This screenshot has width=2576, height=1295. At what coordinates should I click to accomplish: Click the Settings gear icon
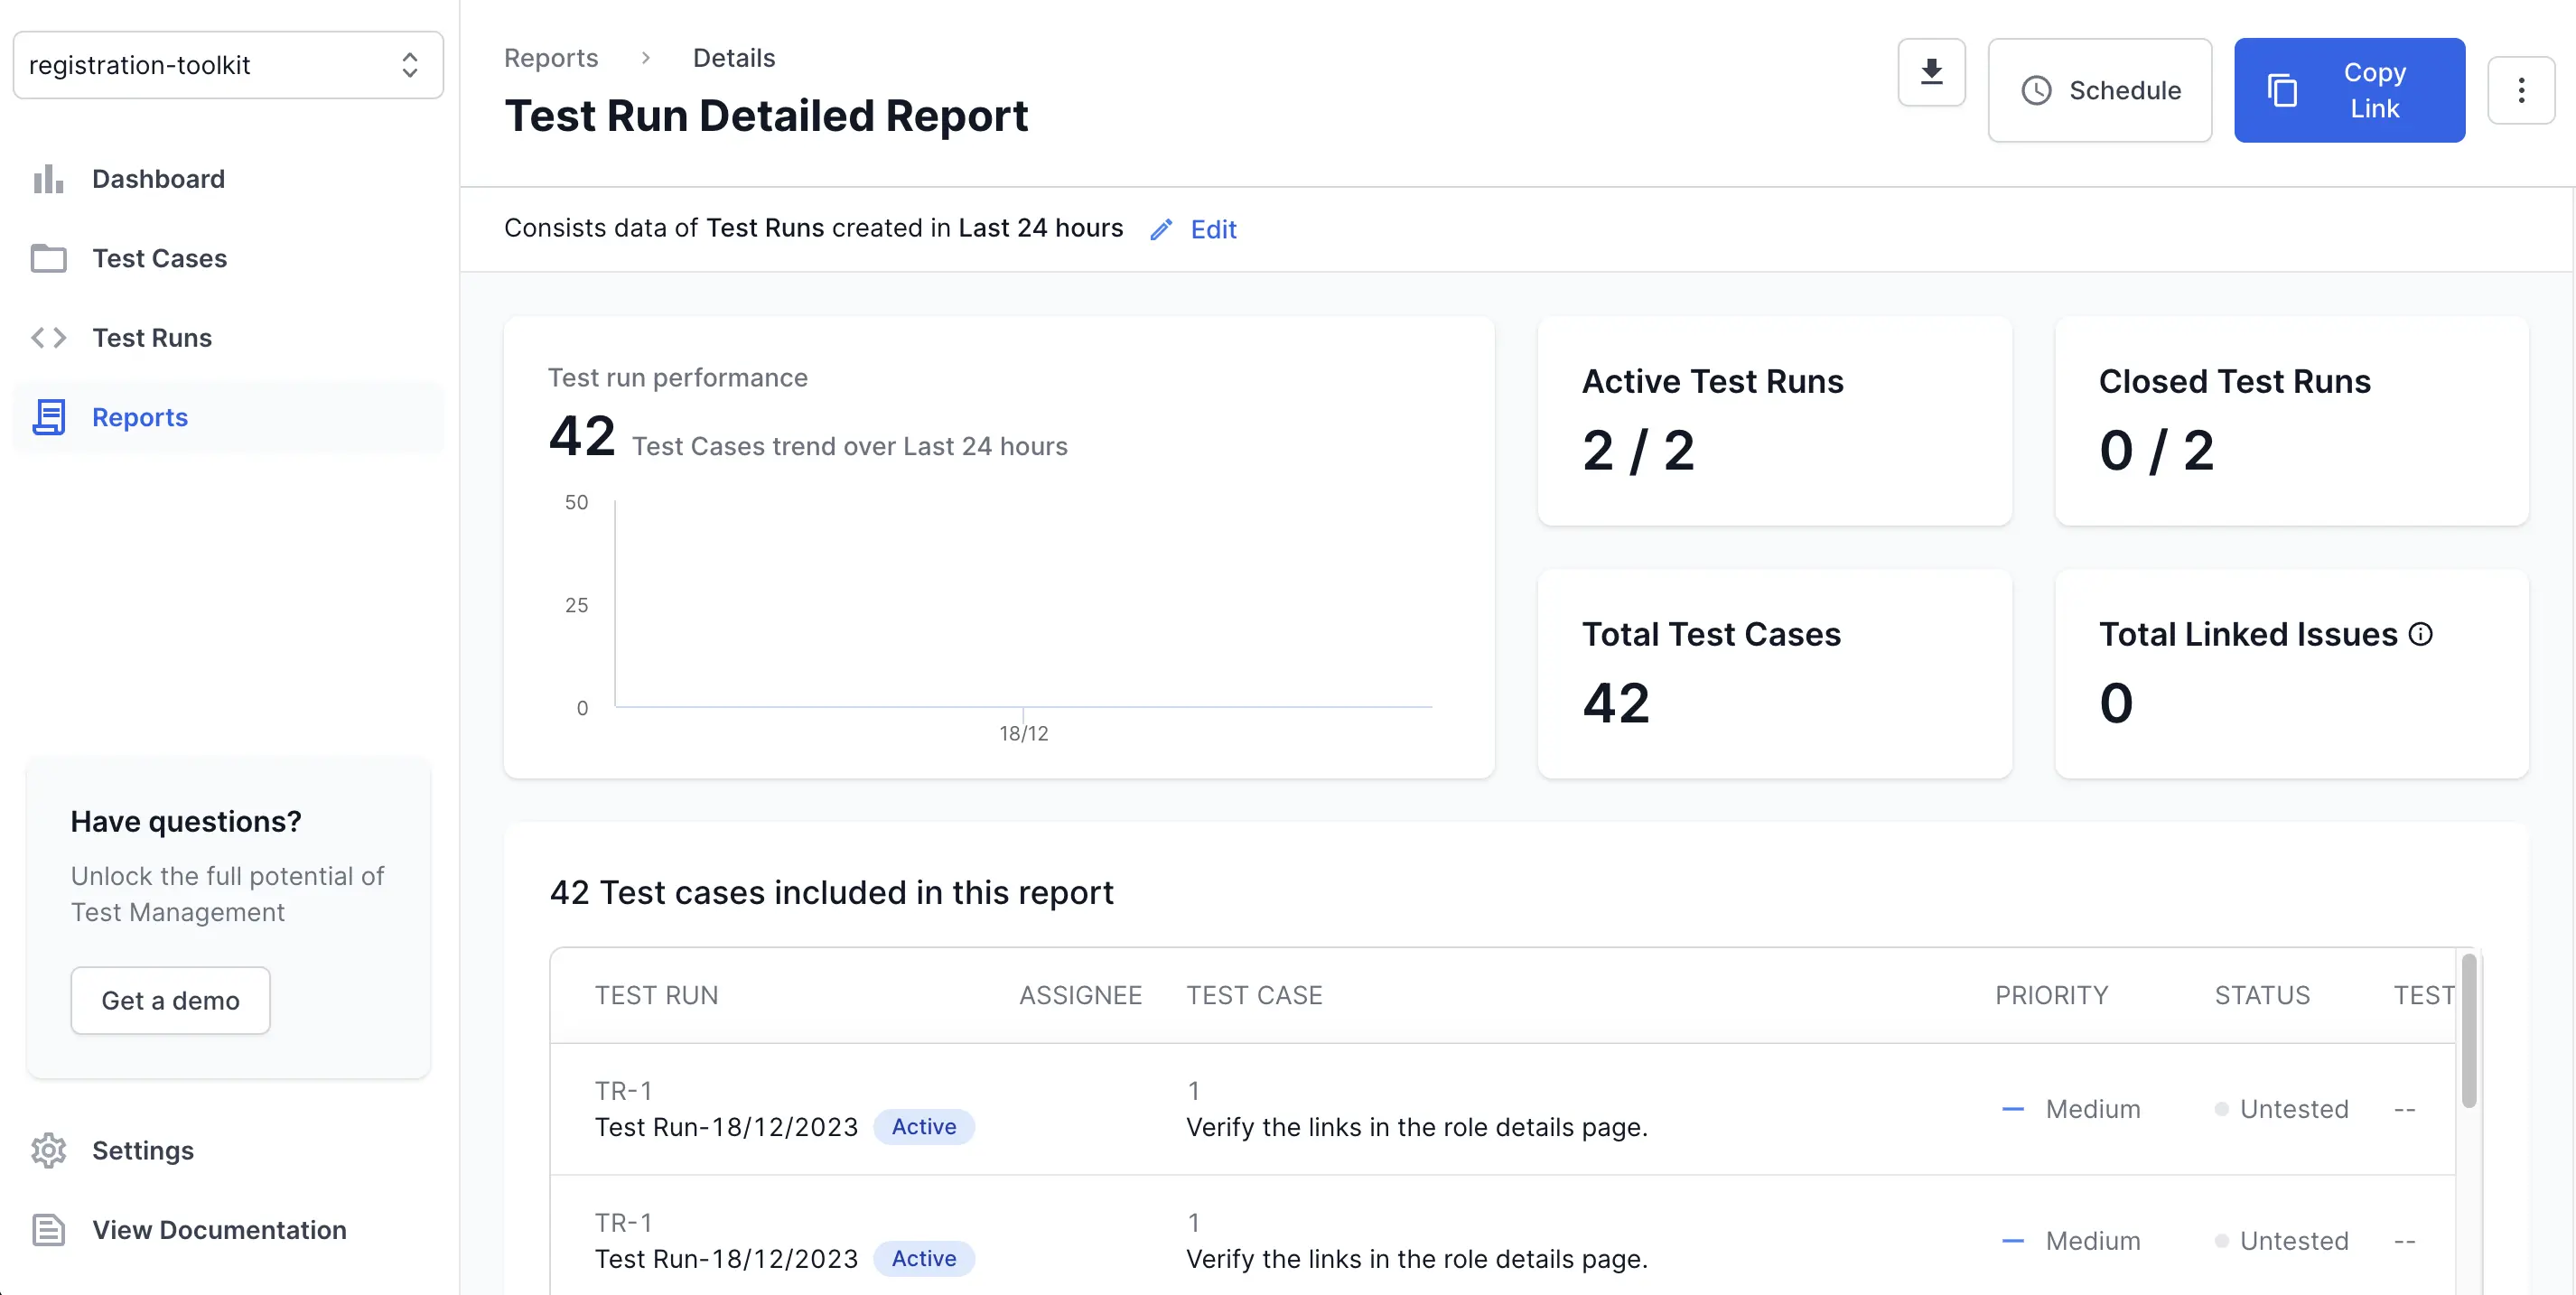pyautogui.click(x=48, y=1150)
